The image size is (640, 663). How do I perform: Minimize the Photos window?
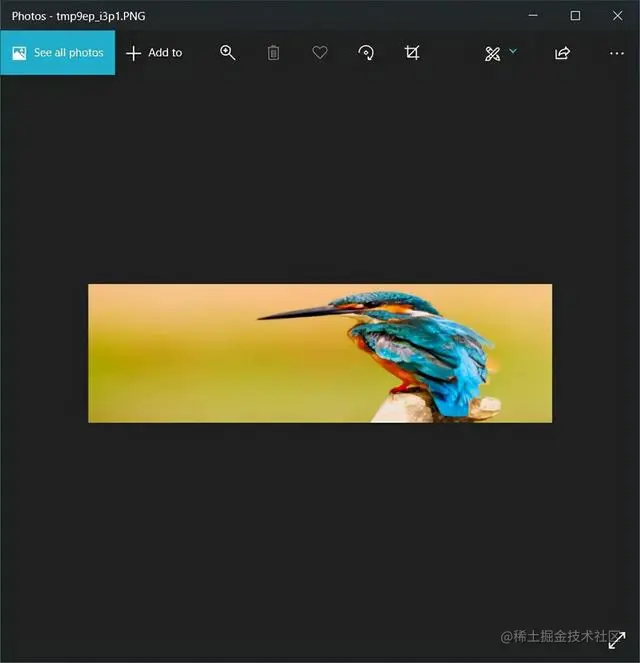click(533, 16)
